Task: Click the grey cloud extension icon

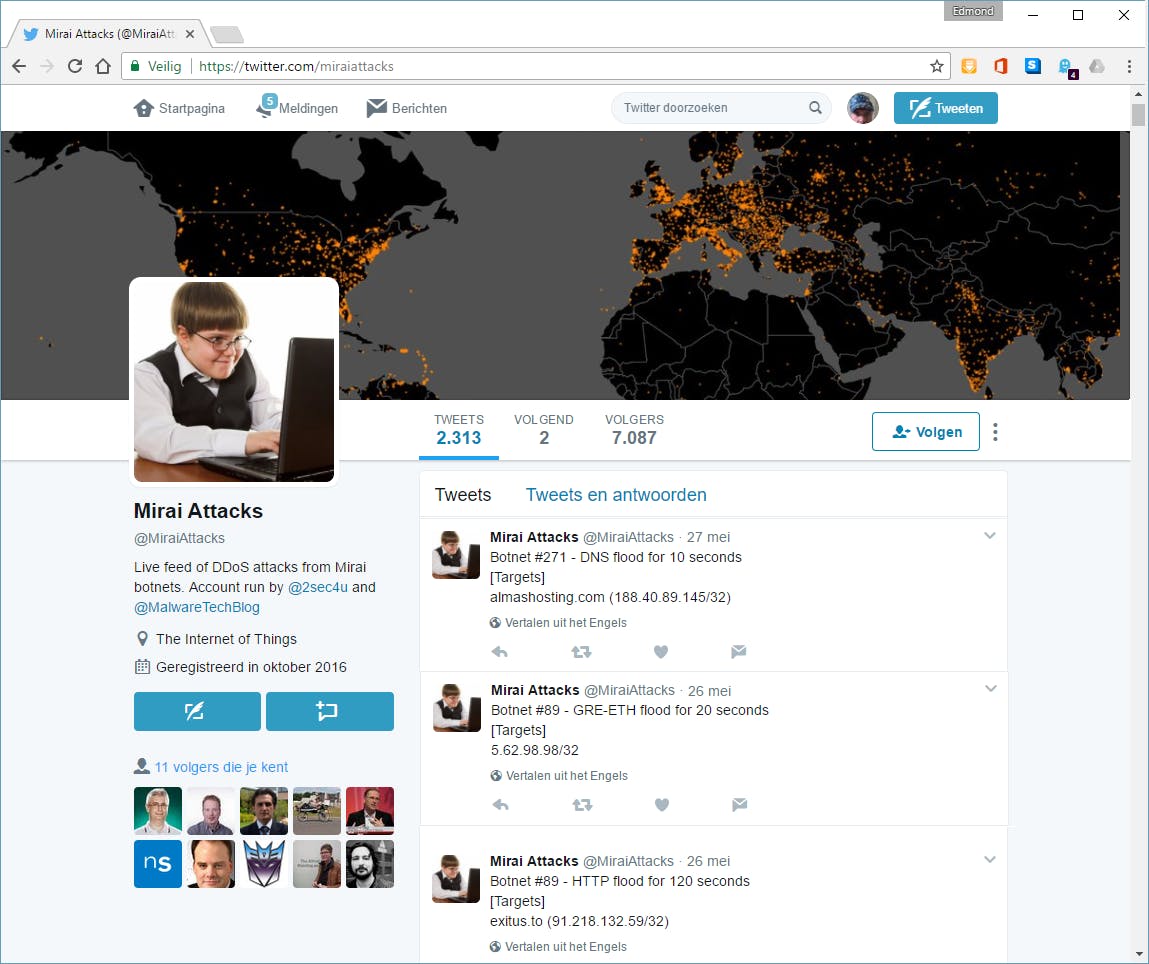Action: tap(1096, 66)
